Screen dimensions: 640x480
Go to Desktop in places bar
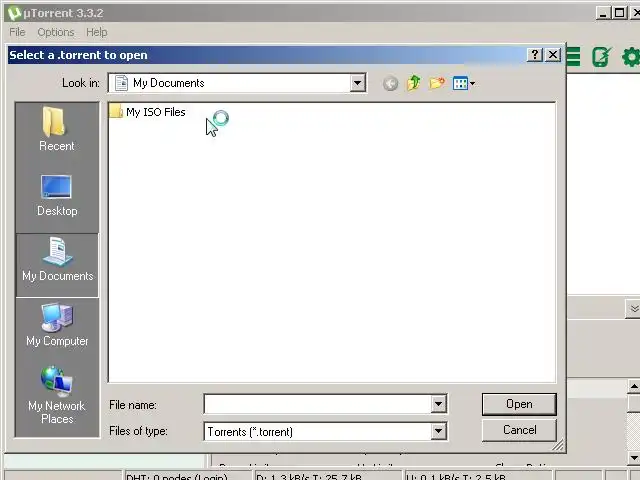(57, 195)
